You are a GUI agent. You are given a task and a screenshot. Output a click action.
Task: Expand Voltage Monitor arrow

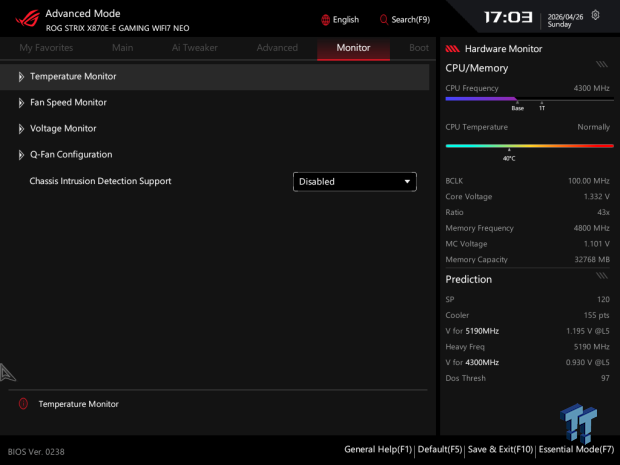[x=21, y=129]
